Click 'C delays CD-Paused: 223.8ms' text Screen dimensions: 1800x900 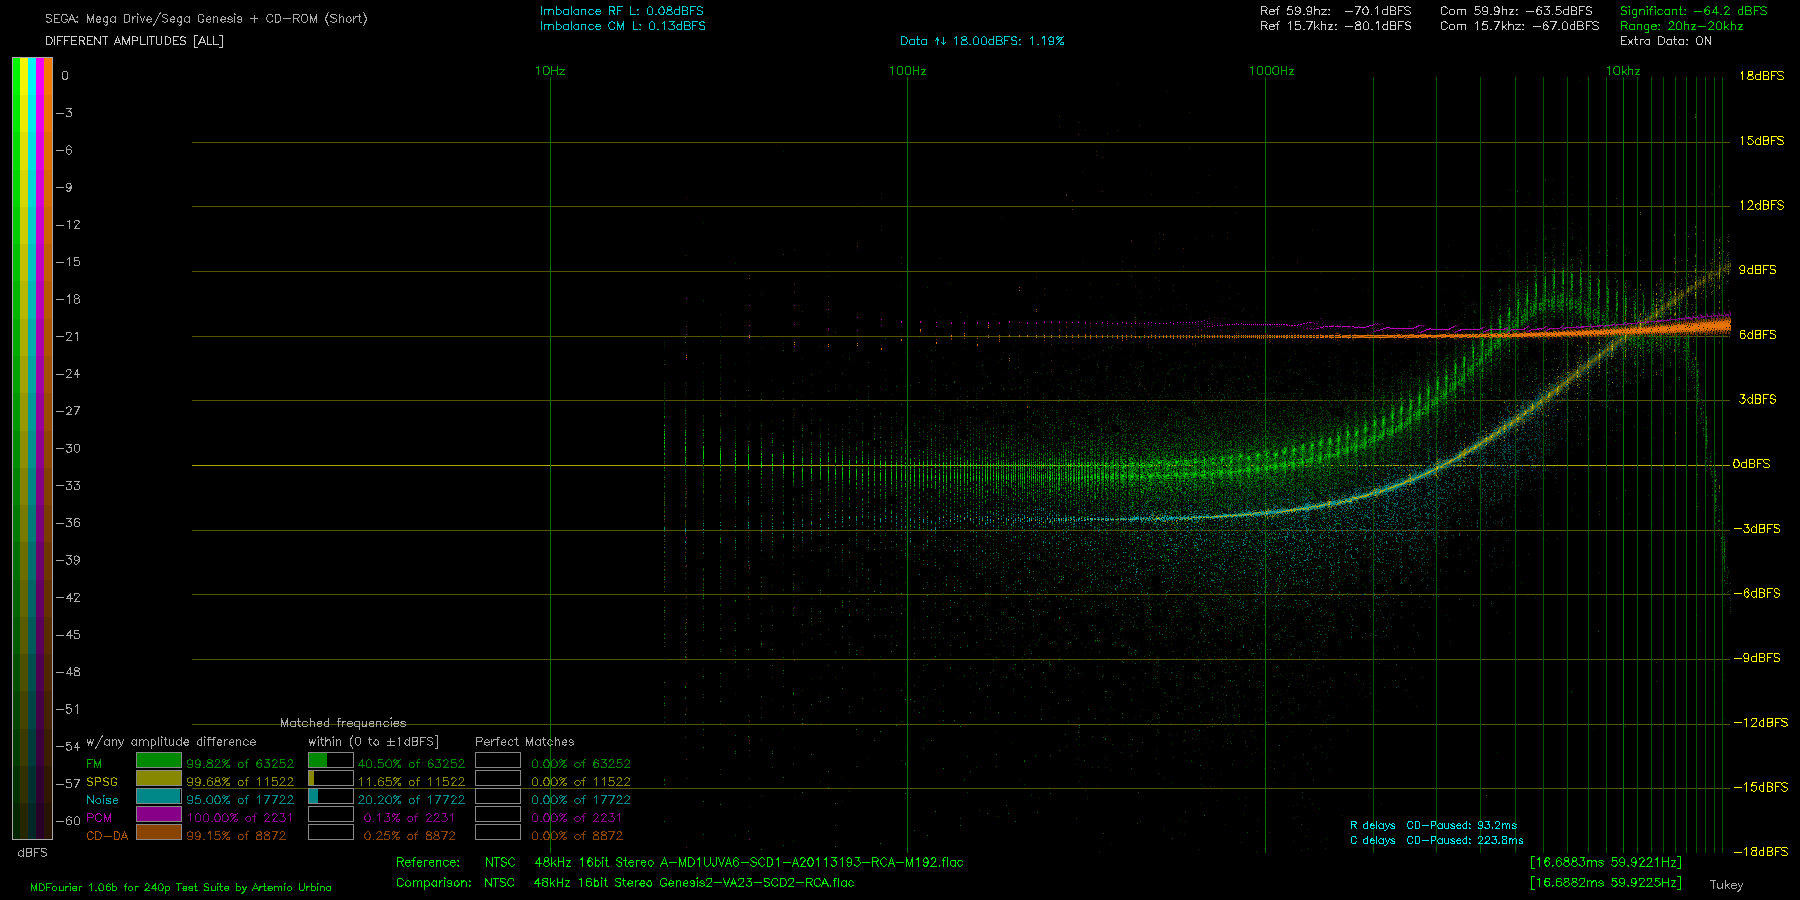[1436, 841]
